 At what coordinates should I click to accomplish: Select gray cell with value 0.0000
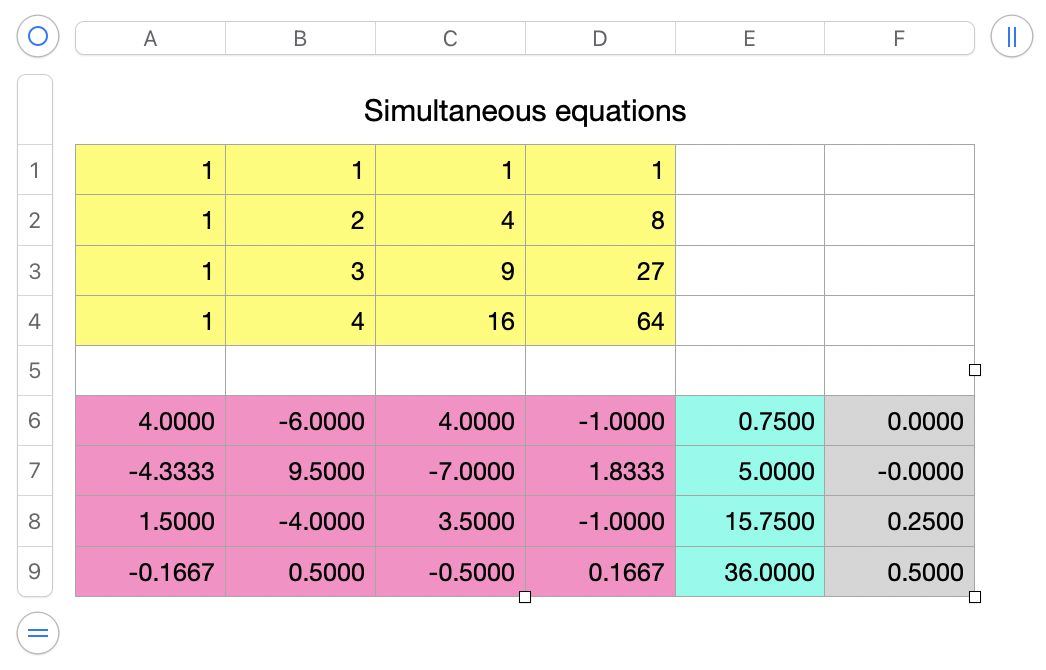899,420
